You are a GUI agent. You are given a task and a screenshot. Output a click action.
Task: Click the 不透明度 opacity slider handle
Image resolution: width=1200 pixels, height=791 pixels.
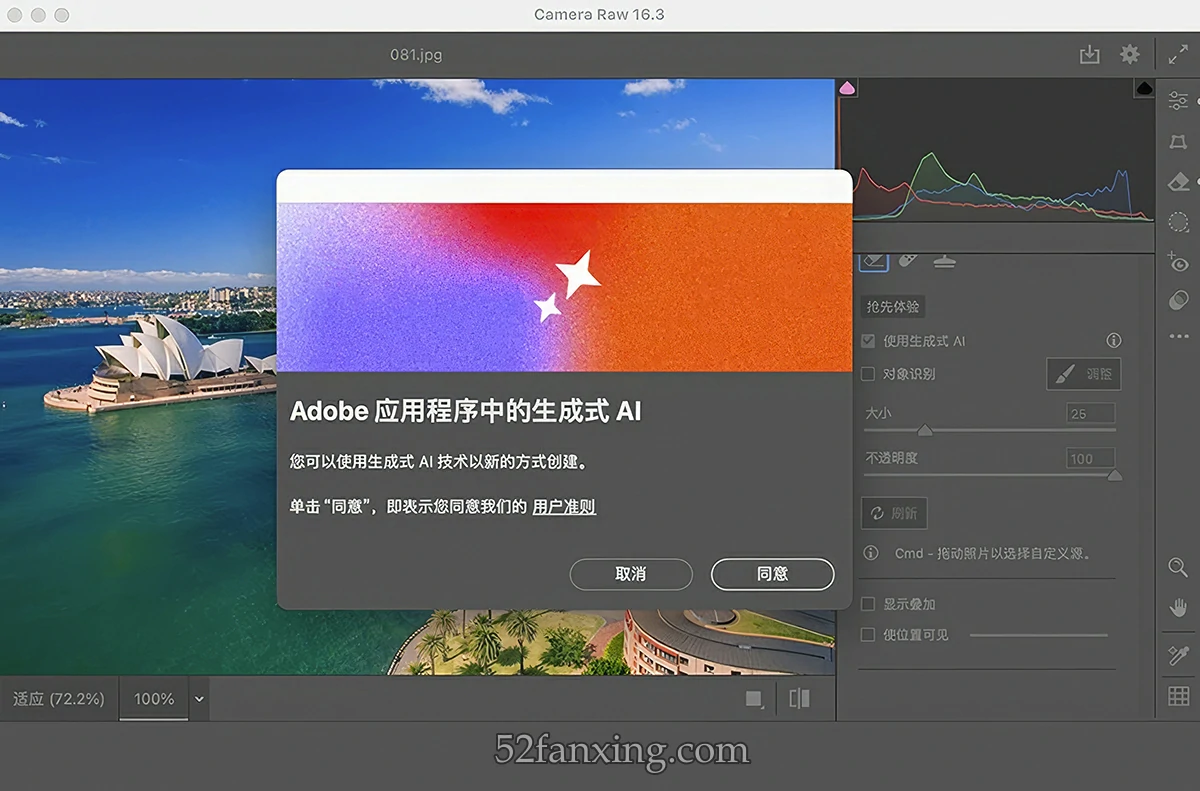tap(1114, 475)
